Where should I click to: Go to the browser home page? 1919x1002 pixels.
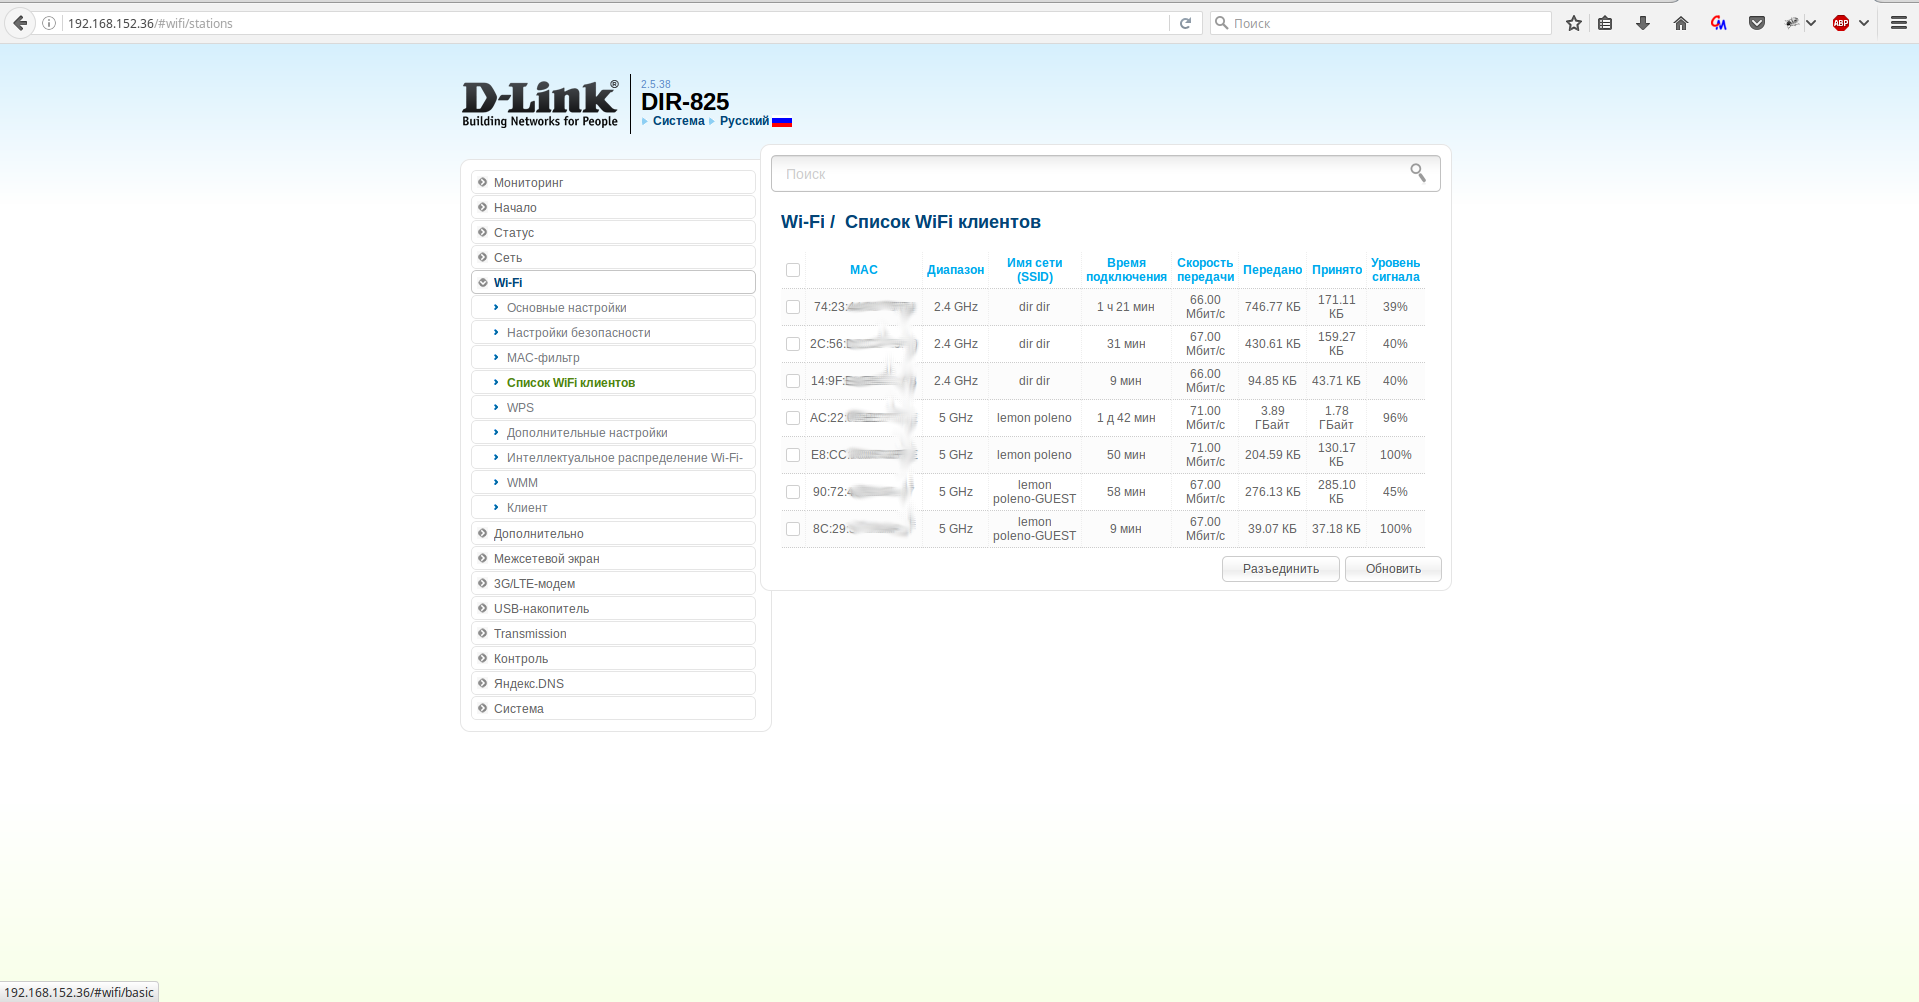point(1681,23)
